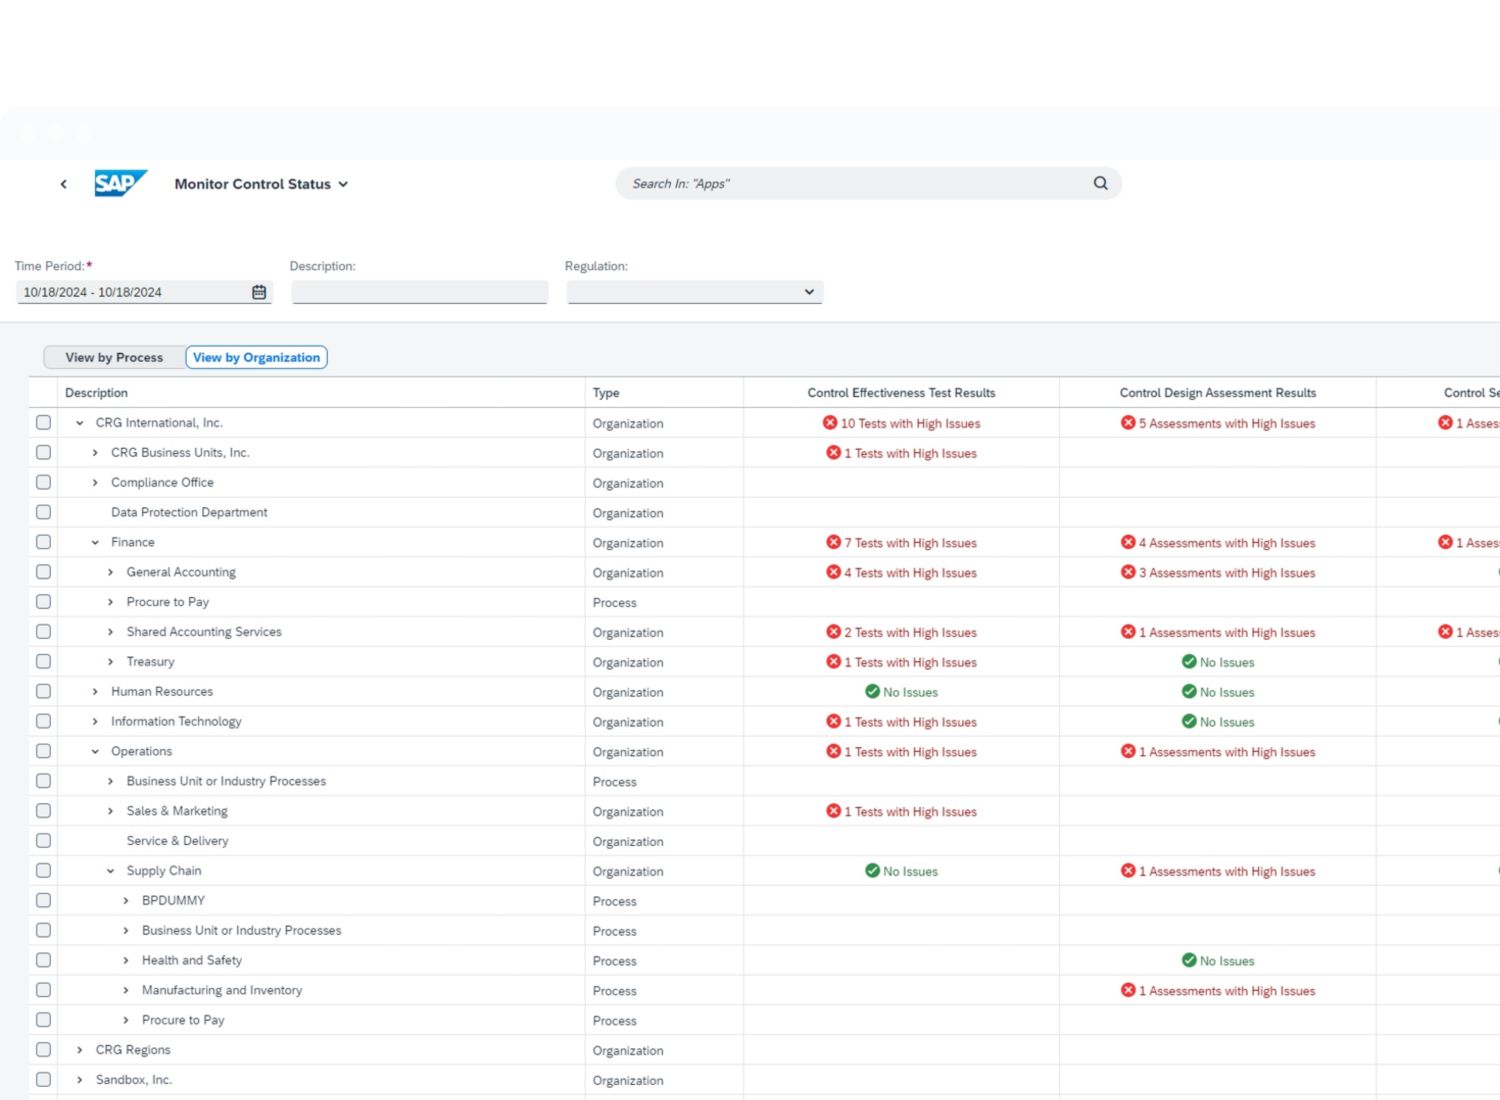Click the search magnifier icon
This screenshot has width=1500, height=1100.
pos(1100,183)
